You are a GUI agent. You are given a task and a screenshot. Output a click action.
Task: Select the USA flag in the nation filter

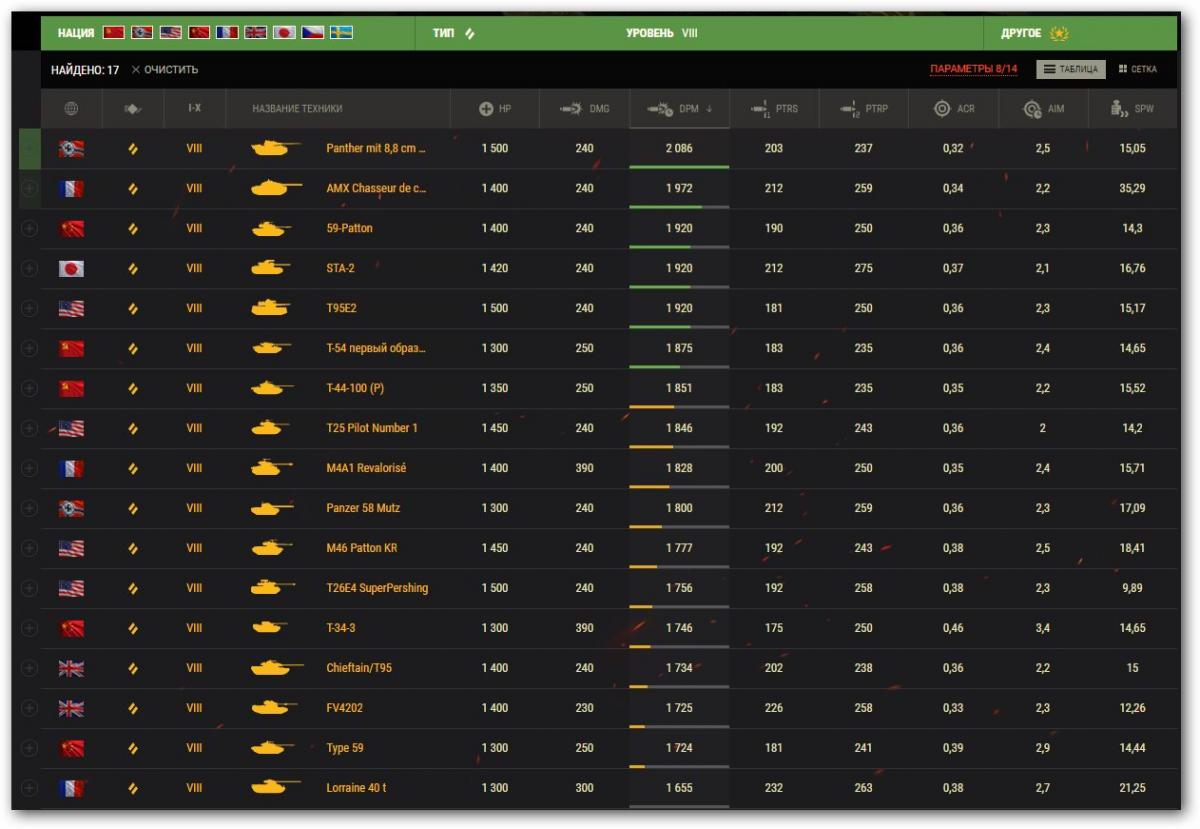click(x=170, y=33)
